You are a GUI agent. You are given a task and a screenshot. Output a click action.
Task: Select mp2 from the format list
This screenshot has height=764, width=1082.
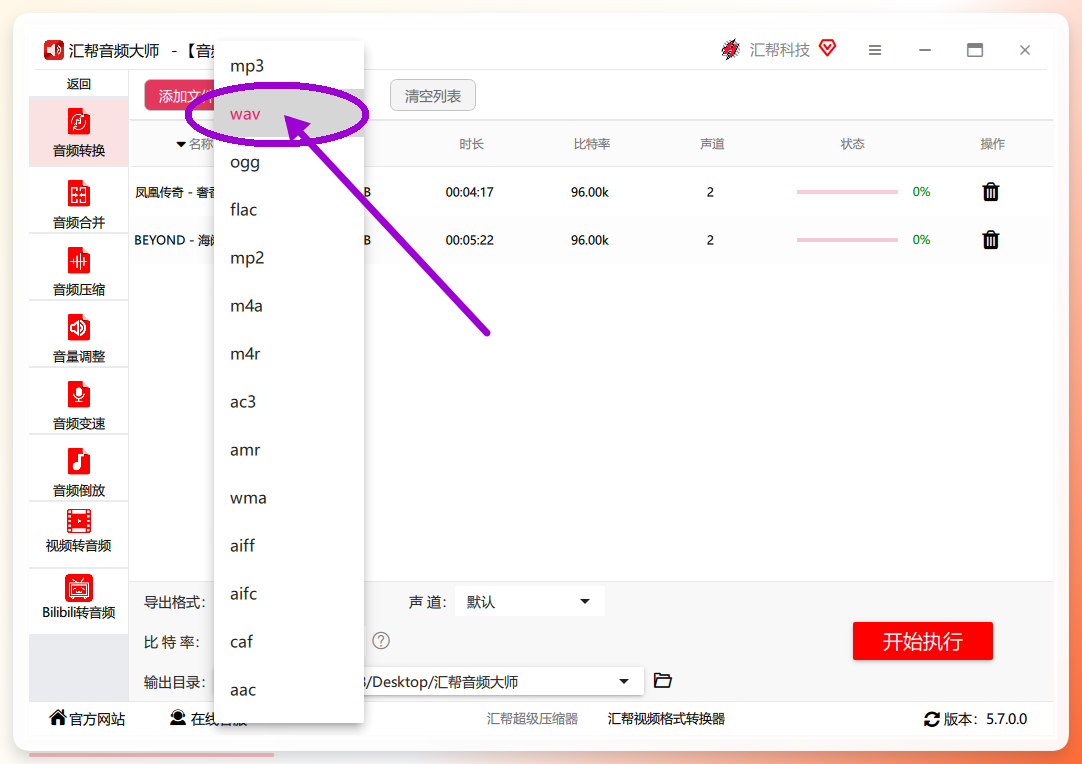[289, 257]
